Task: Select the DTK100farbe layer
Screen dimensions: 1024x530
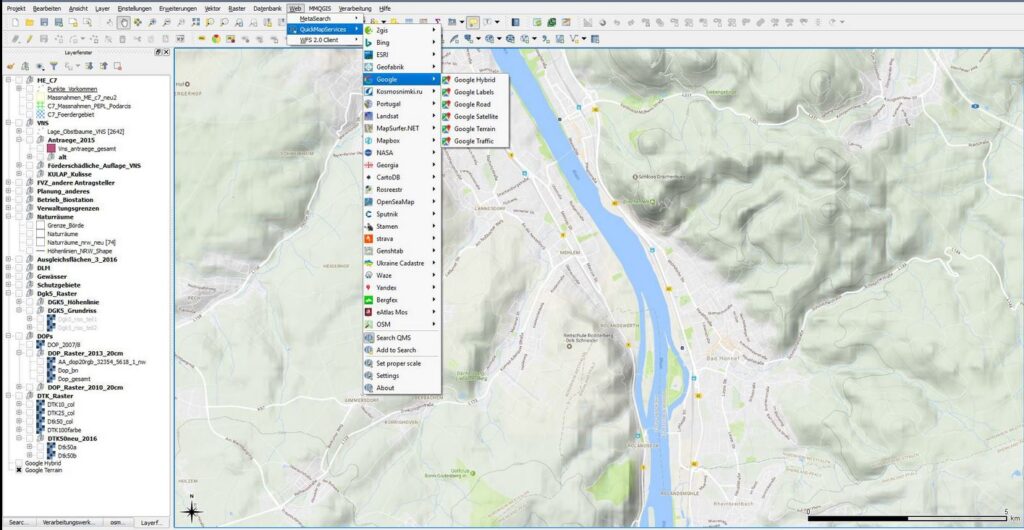Action: tap(65, 429)
